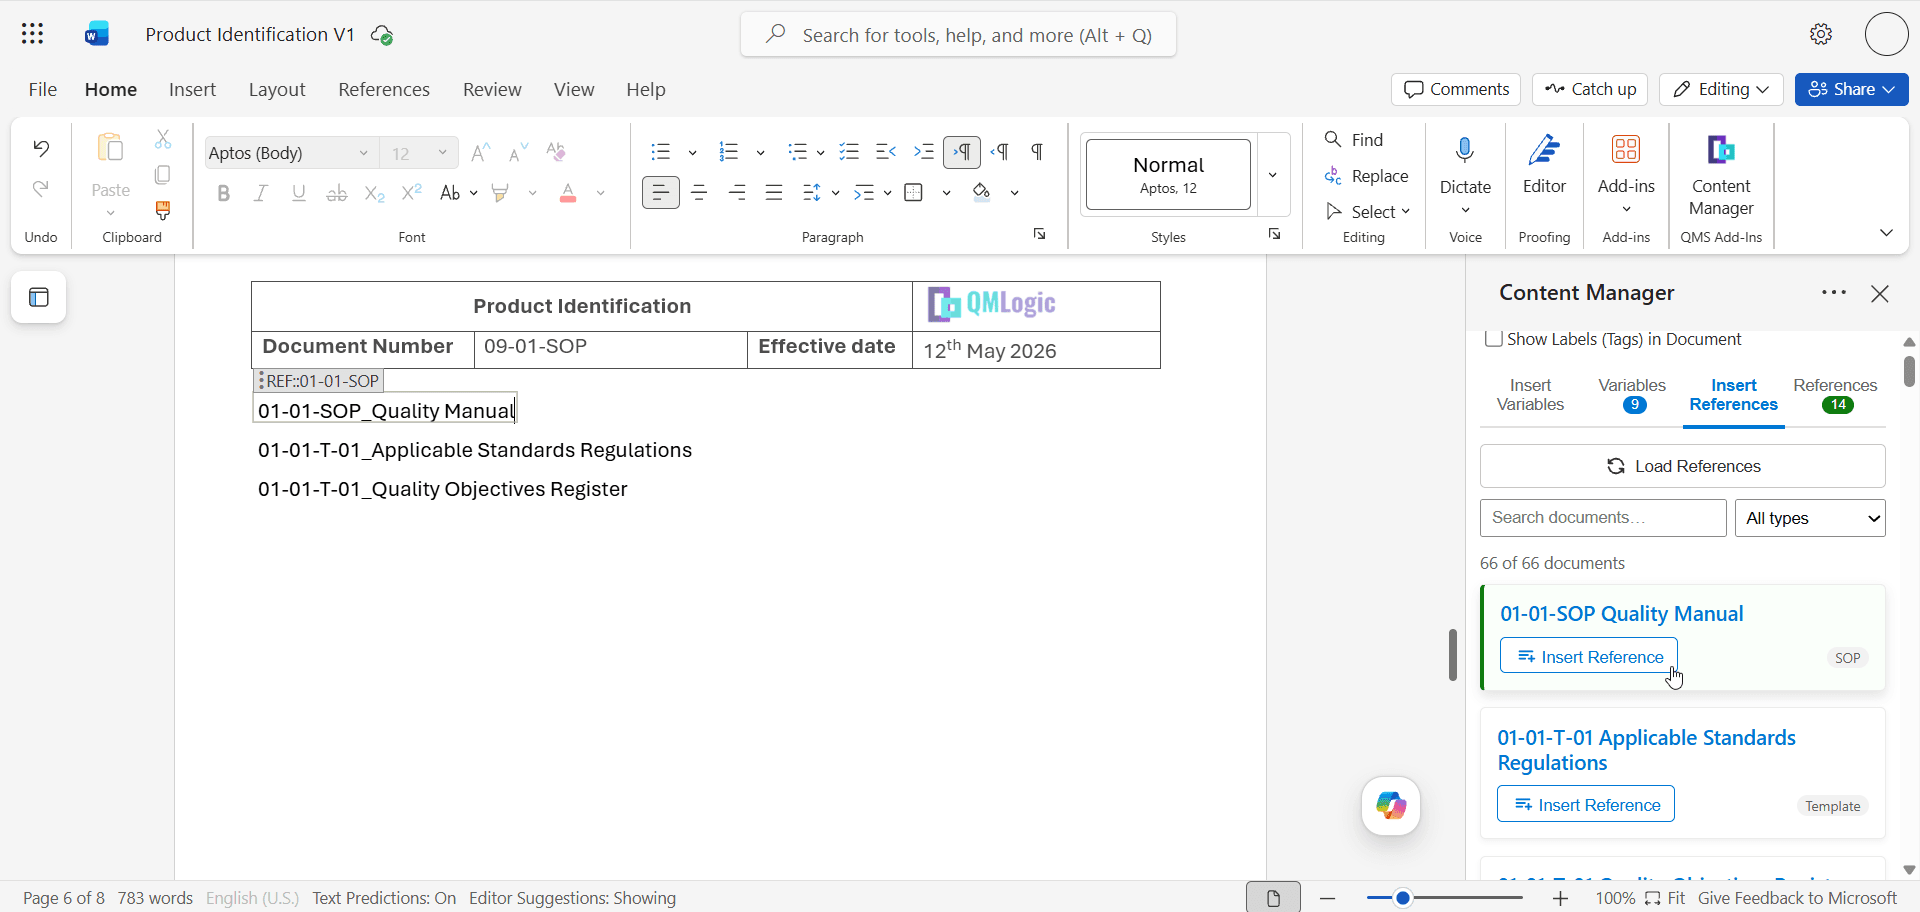Viewport: 1920px width, 912px height.
Task: Click the zoom slider handle
Action: pyautogui.click(x=1403, y=898)
